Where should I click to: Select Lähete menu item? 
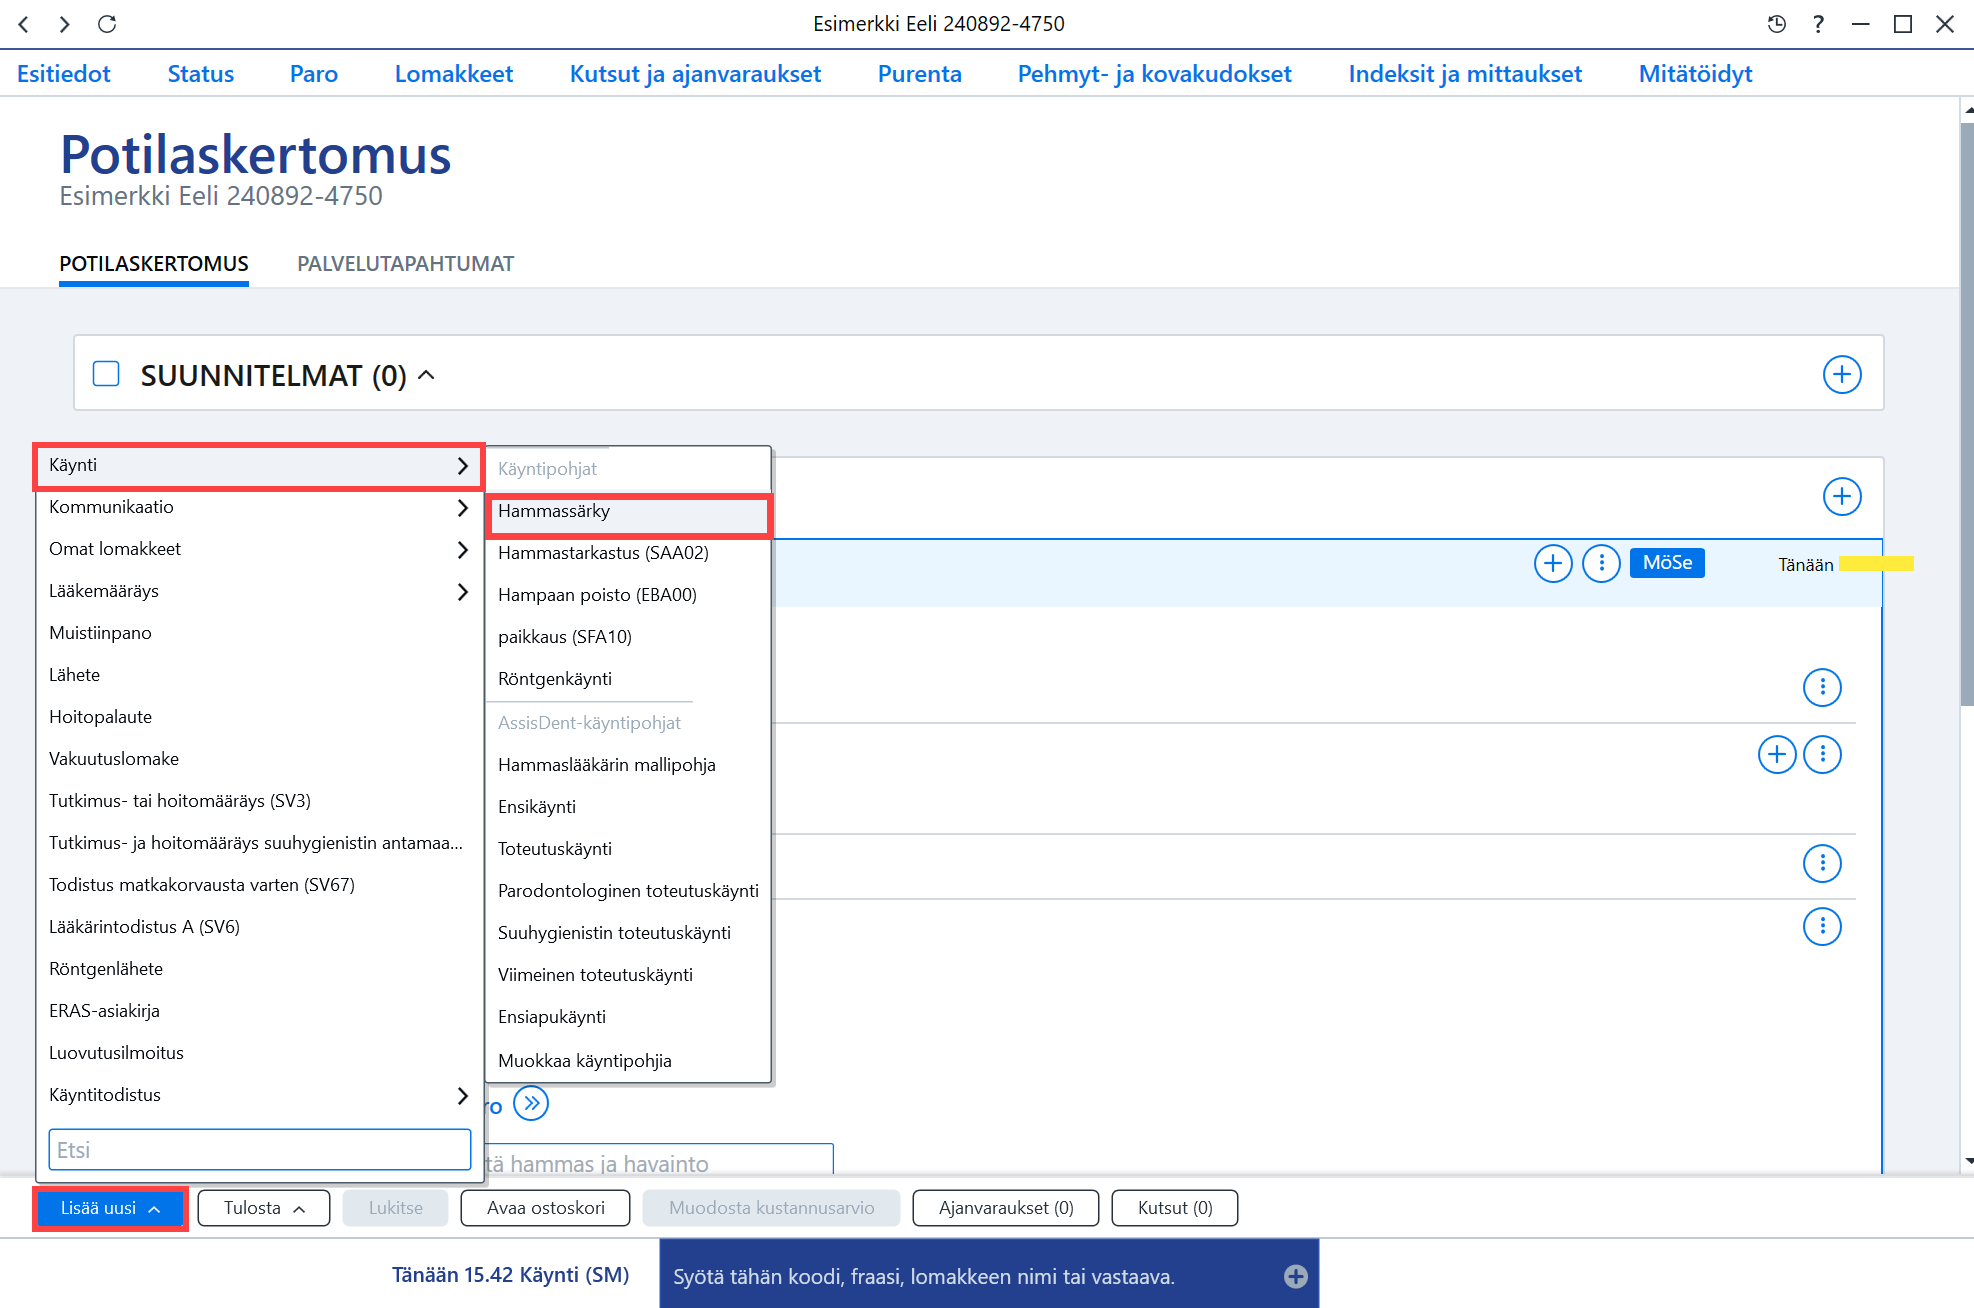pos(258,675)
